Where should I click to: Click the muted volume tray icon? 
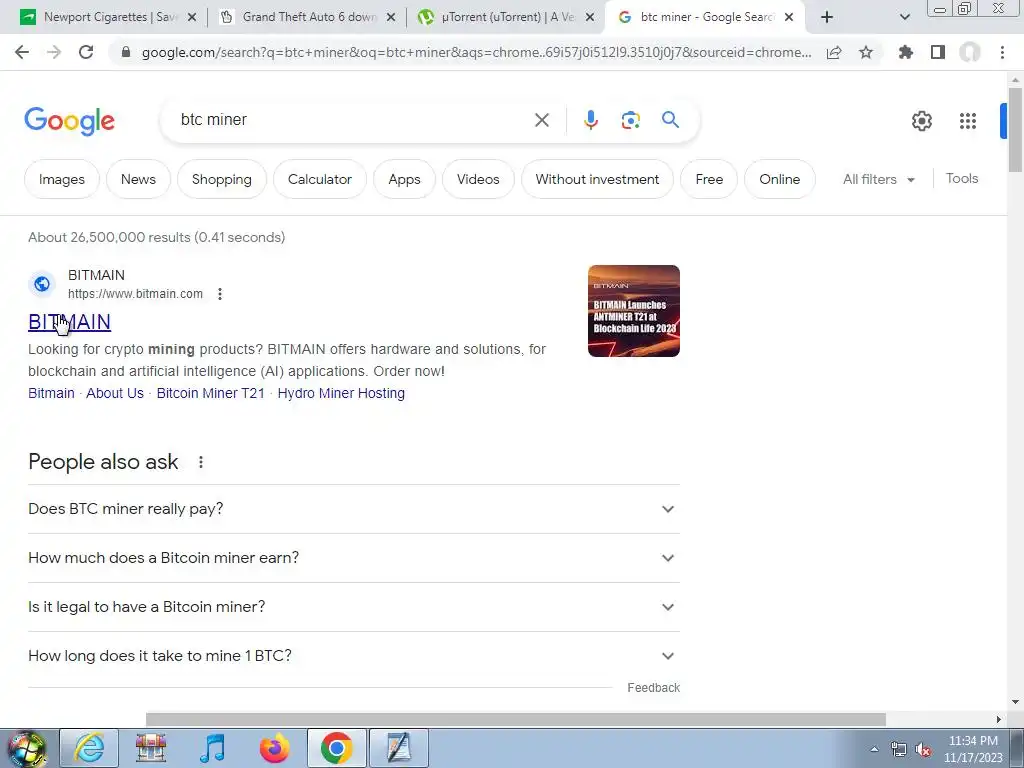tap(923, 749)
